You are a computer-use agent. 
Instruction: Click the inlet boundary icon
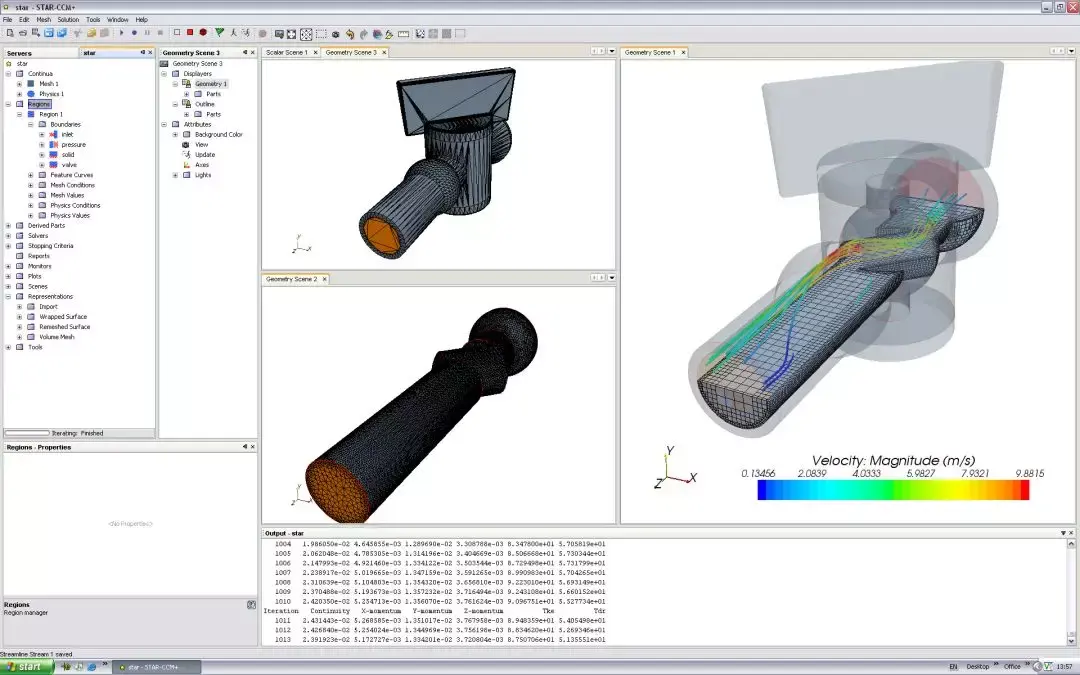coord(53,134)
